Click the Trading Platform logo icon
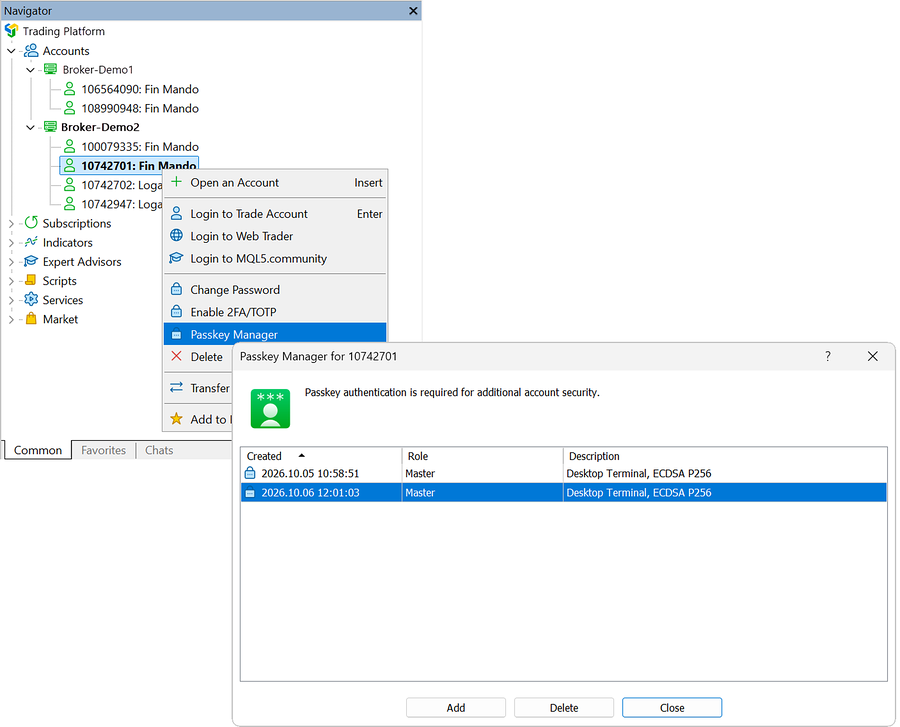This screenshot has height=727, width=900. click(11, 31)
